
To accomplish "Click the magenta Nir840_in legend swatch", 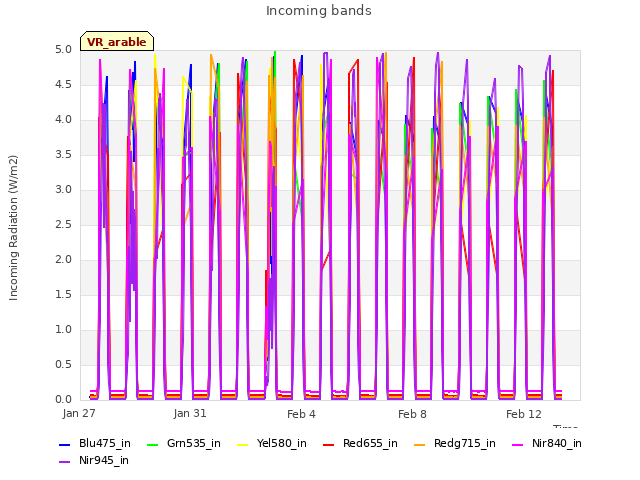I will (518, 444).
